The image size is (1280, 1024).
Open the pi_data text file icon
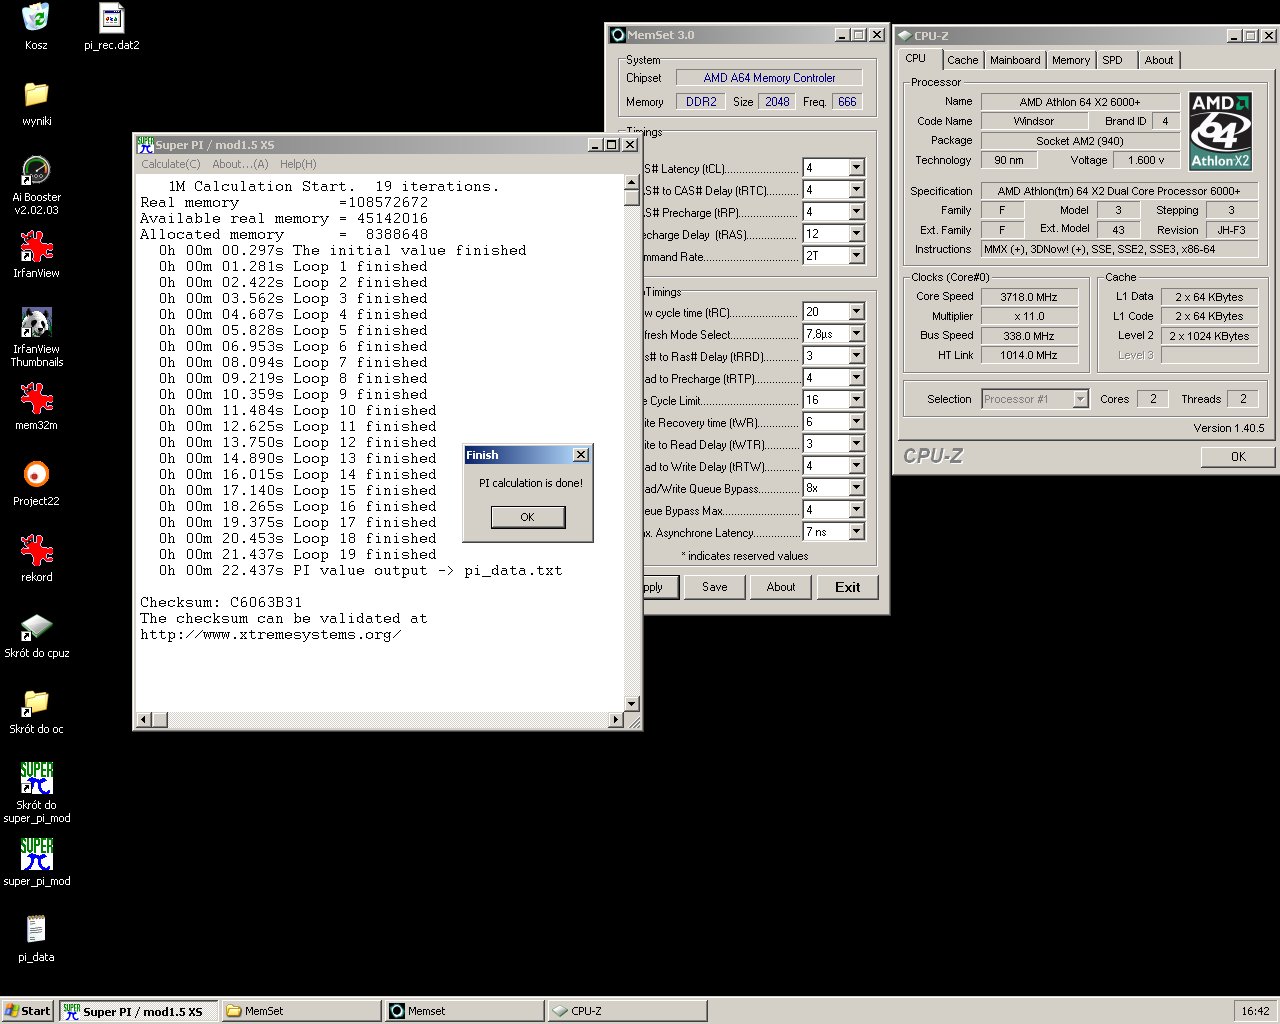pyautogui.click(x=36, y=930)
